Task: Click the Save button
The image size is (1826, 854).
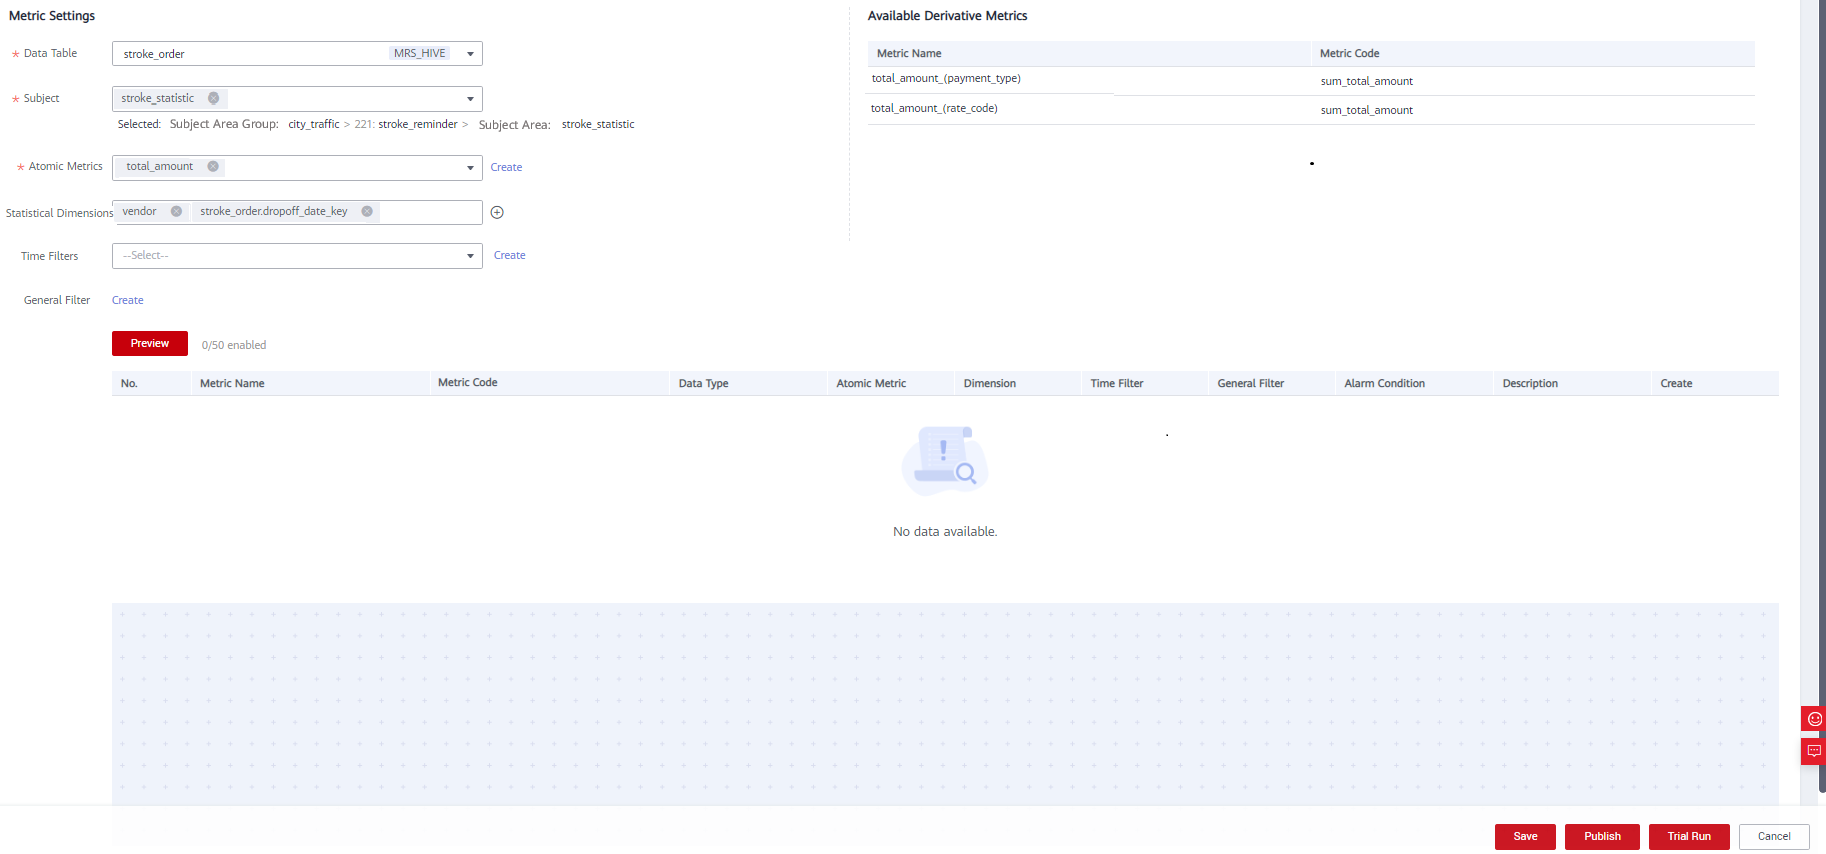Action: [x=1525, y=837]
